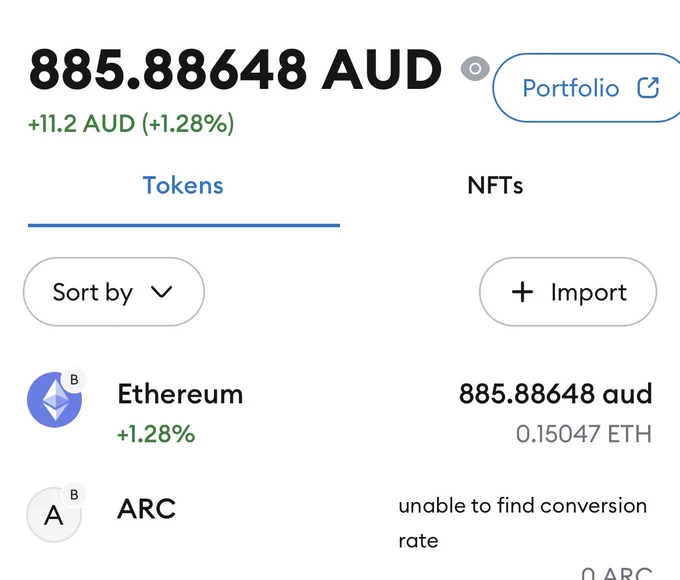Click the Import button
The width and height of the screenshot is (680, 580).
pyautogui.click(x=568, y=292)
